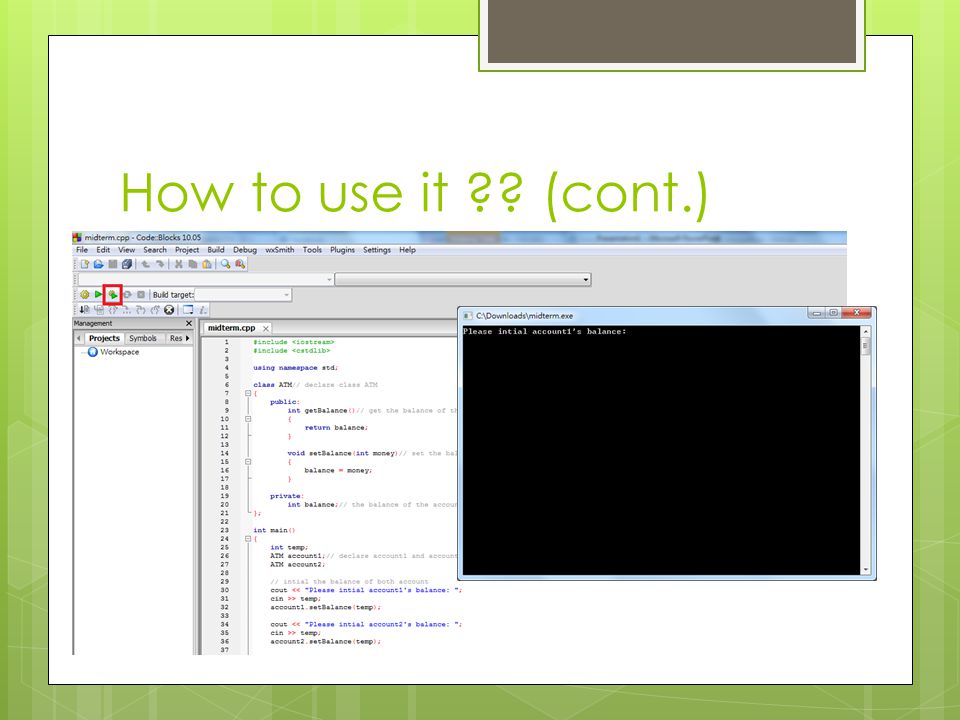Switch to the Projects tab

(x=104, y=338)
